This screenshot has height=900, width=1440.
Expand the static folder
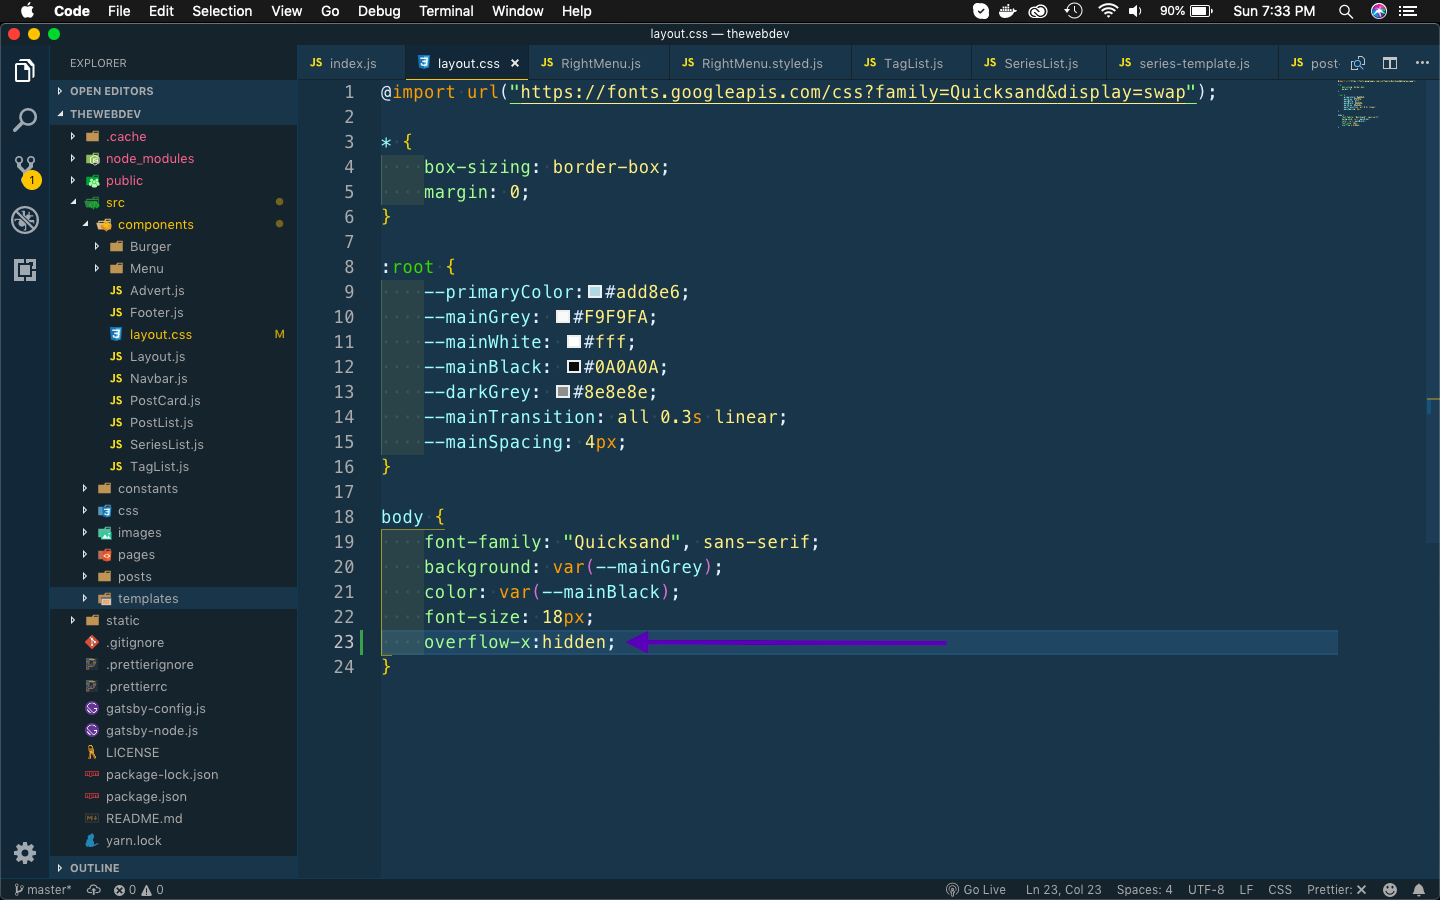173,621
